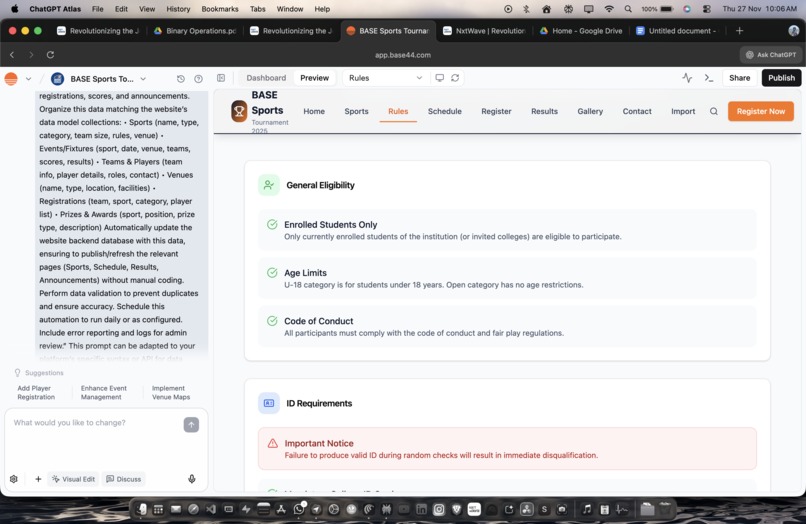
Task: Go to the Sports page
Action: 356,111
